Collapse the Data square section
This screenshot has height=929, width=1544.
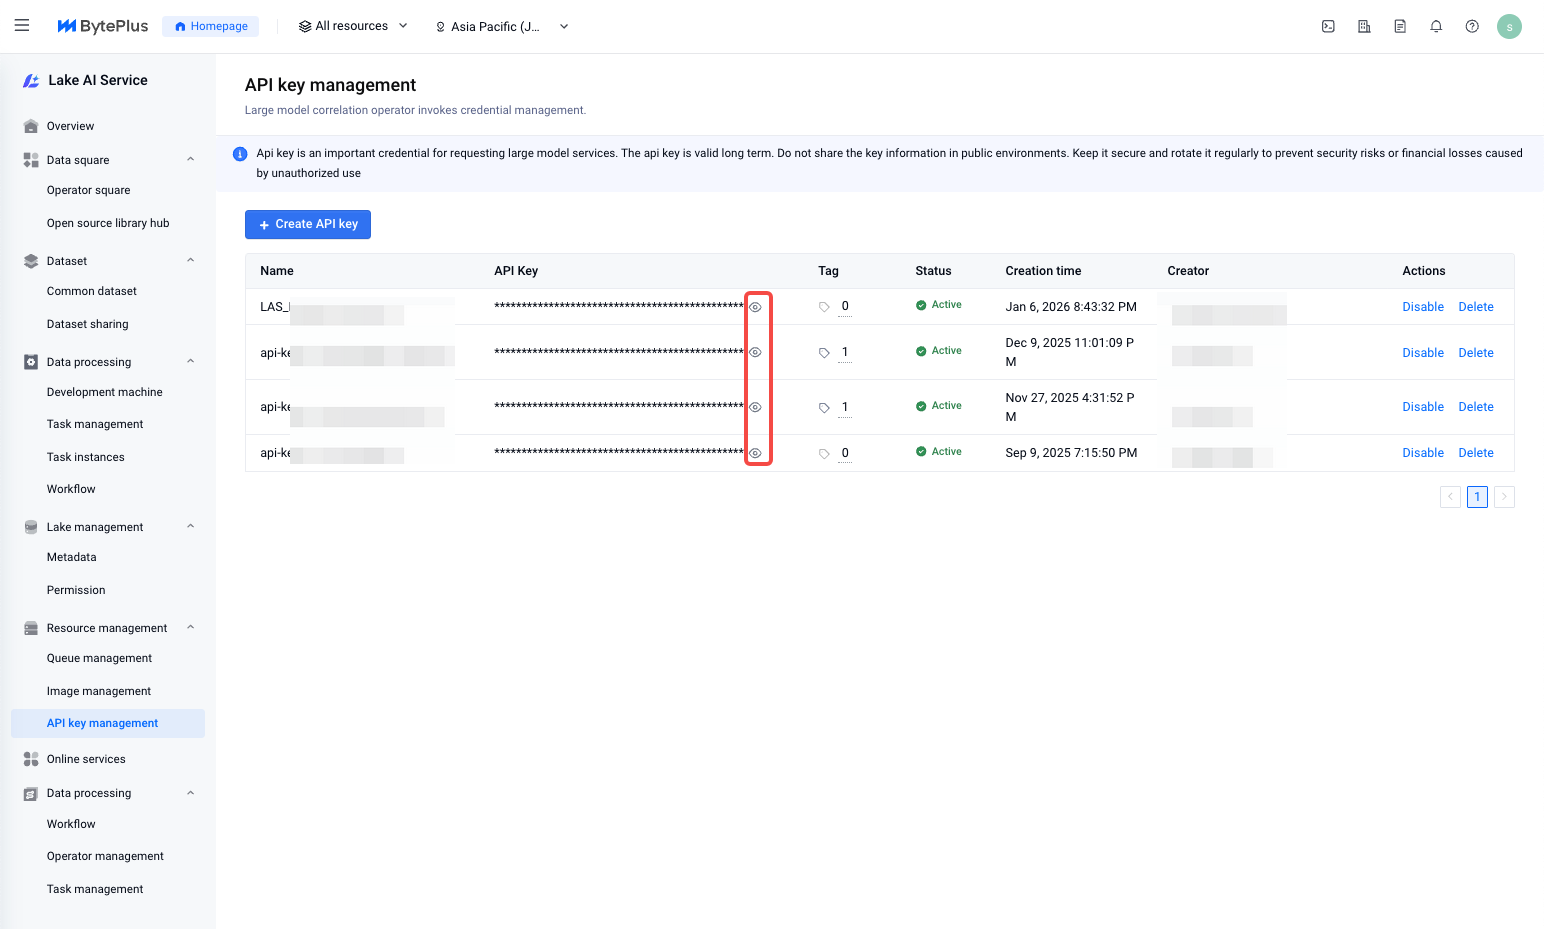pyautogui.click(x=190, y=160)
